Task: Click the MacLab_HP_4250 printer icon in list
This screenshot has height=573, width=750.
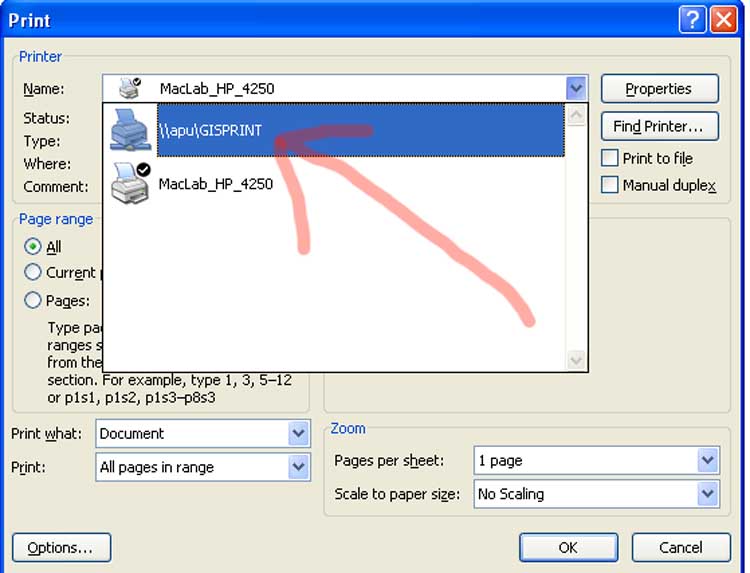Action: point(131,183)
